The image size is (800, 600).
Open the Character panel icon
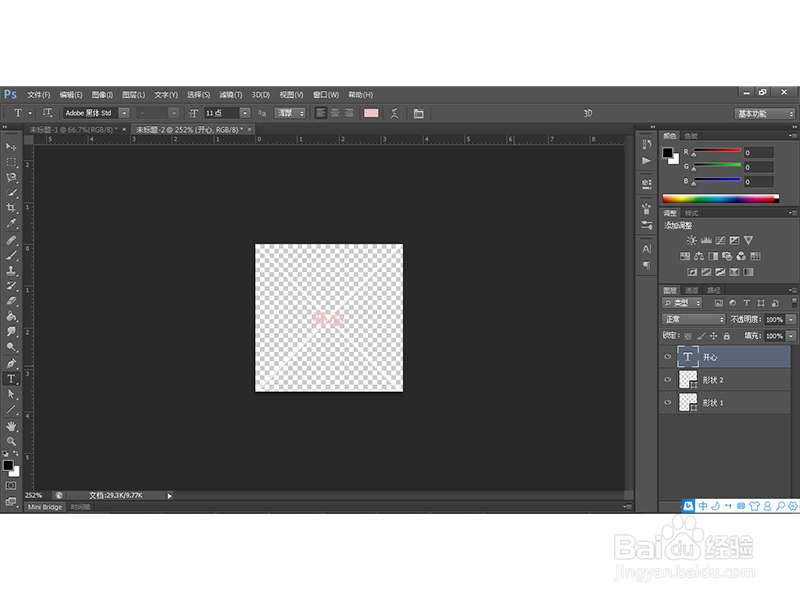646,249
